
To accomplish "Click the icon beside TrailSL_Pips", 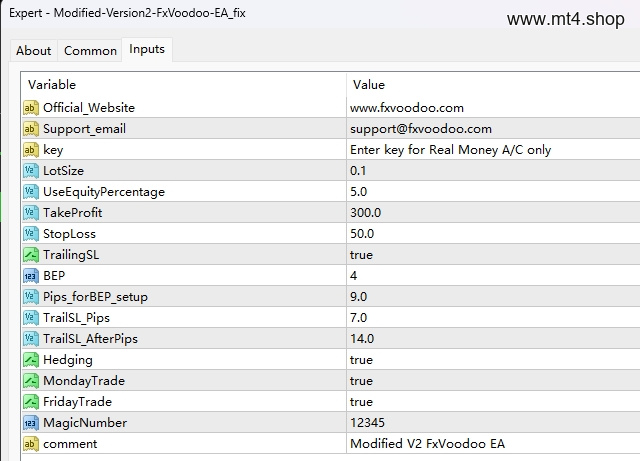I will 31,318.
